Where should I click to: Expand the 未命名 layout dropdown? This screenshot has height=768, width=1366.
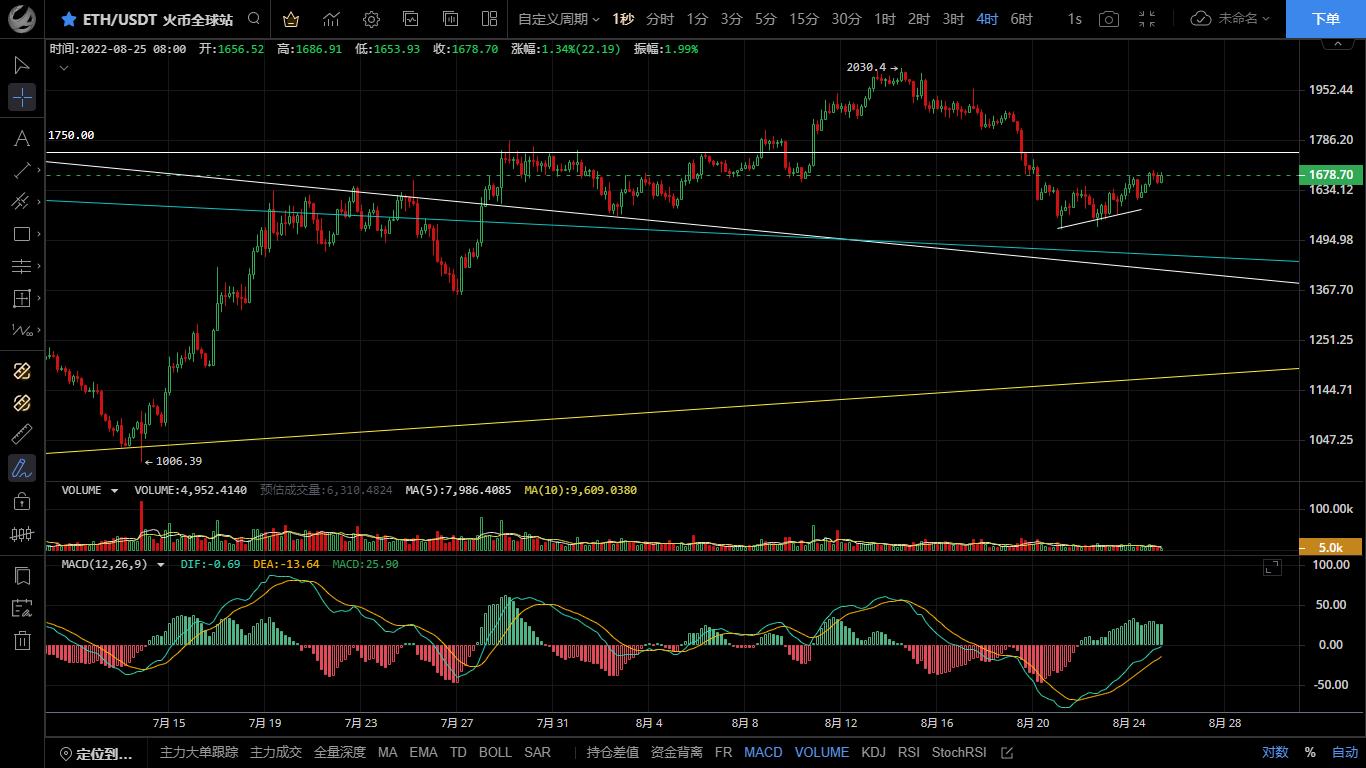pos(1231,19)
